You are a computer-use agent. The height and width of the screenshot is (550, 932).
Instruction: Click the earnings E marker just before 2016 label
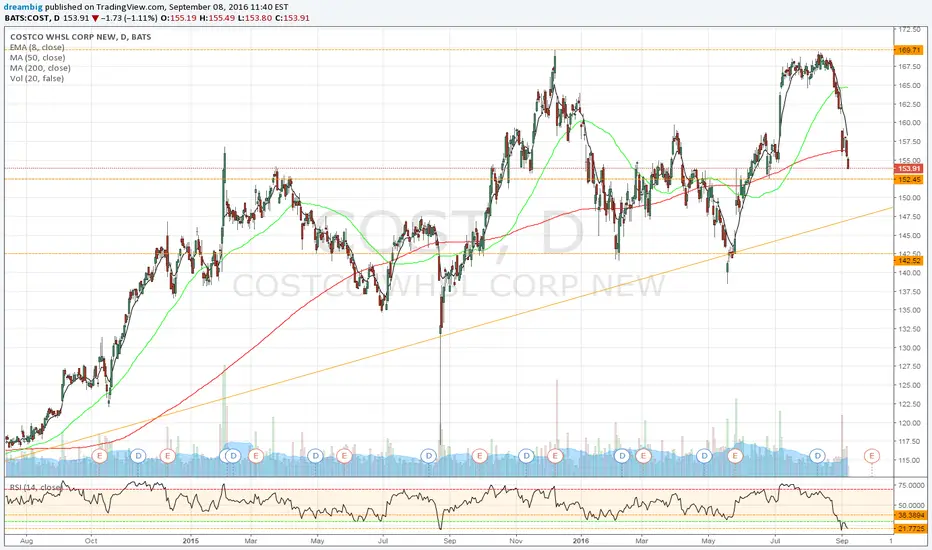point(555,456)
